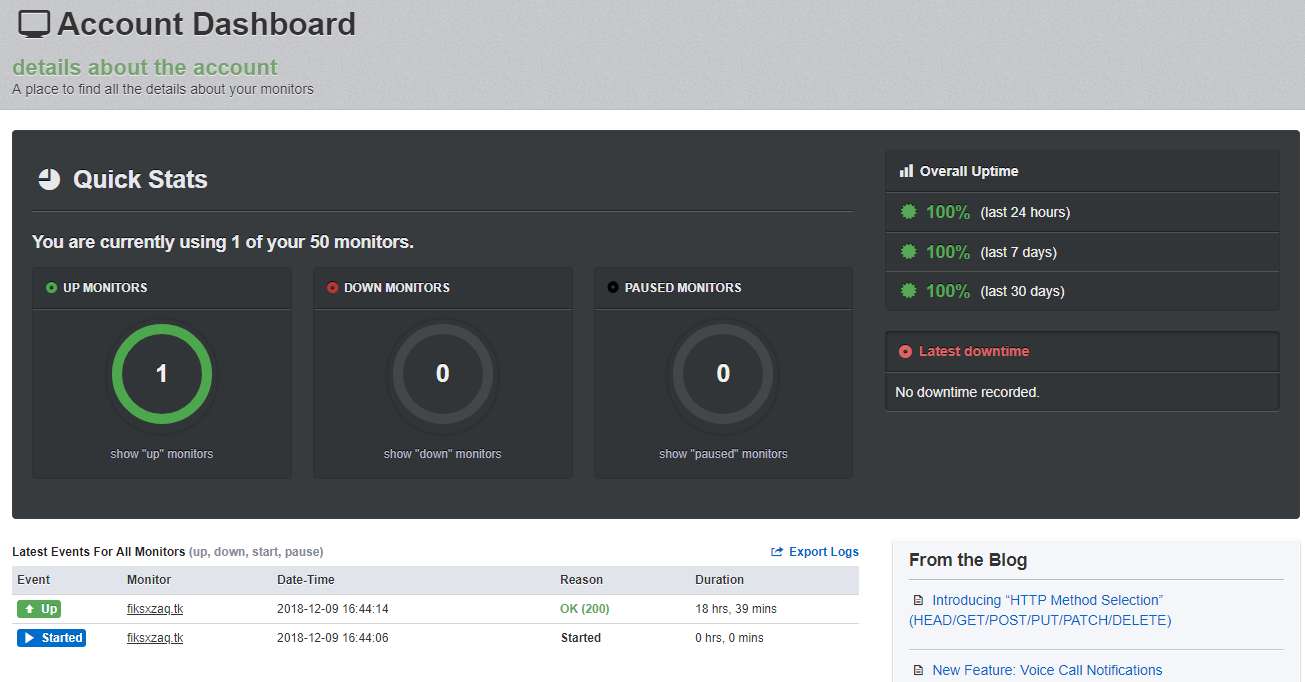Click the green badge for last 30 days
The height and width of the screenshot is (682, 1305).
tap(908, 291)
